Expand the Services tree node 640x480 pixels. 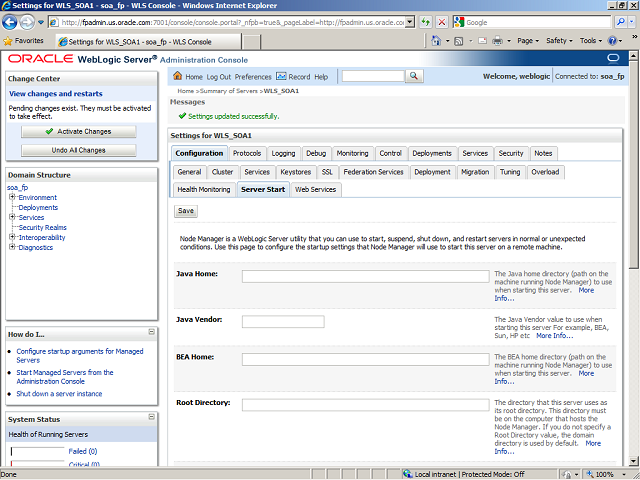[11, 217]
